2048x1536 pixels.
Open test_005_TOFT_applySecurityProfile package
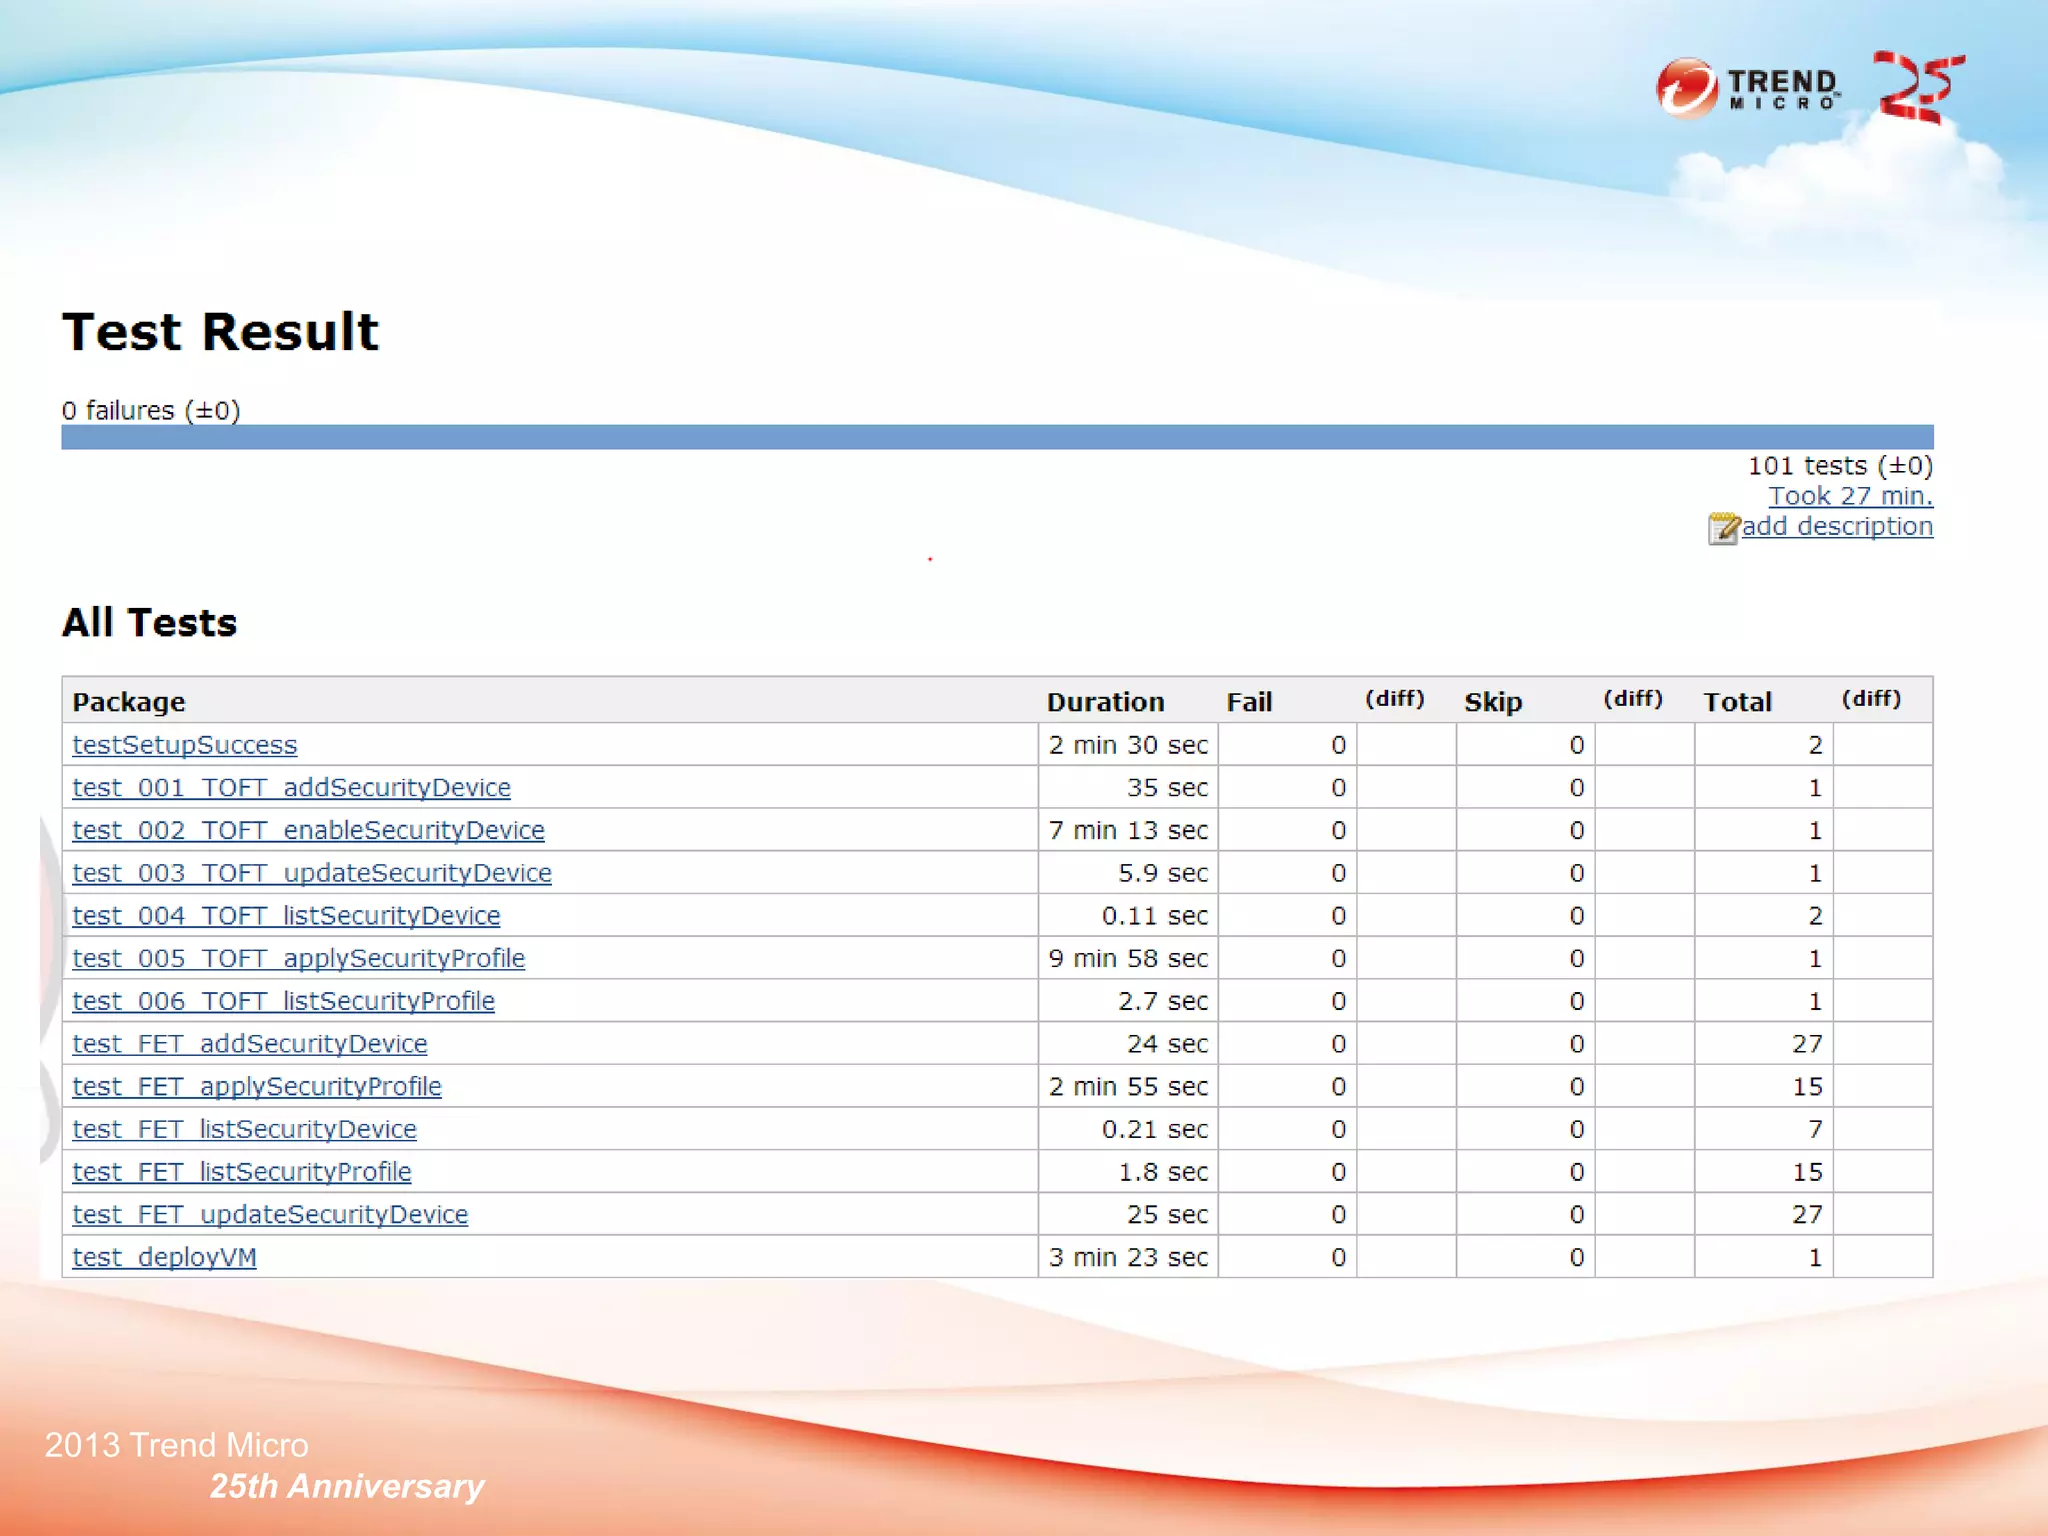[x=298, y=958]
